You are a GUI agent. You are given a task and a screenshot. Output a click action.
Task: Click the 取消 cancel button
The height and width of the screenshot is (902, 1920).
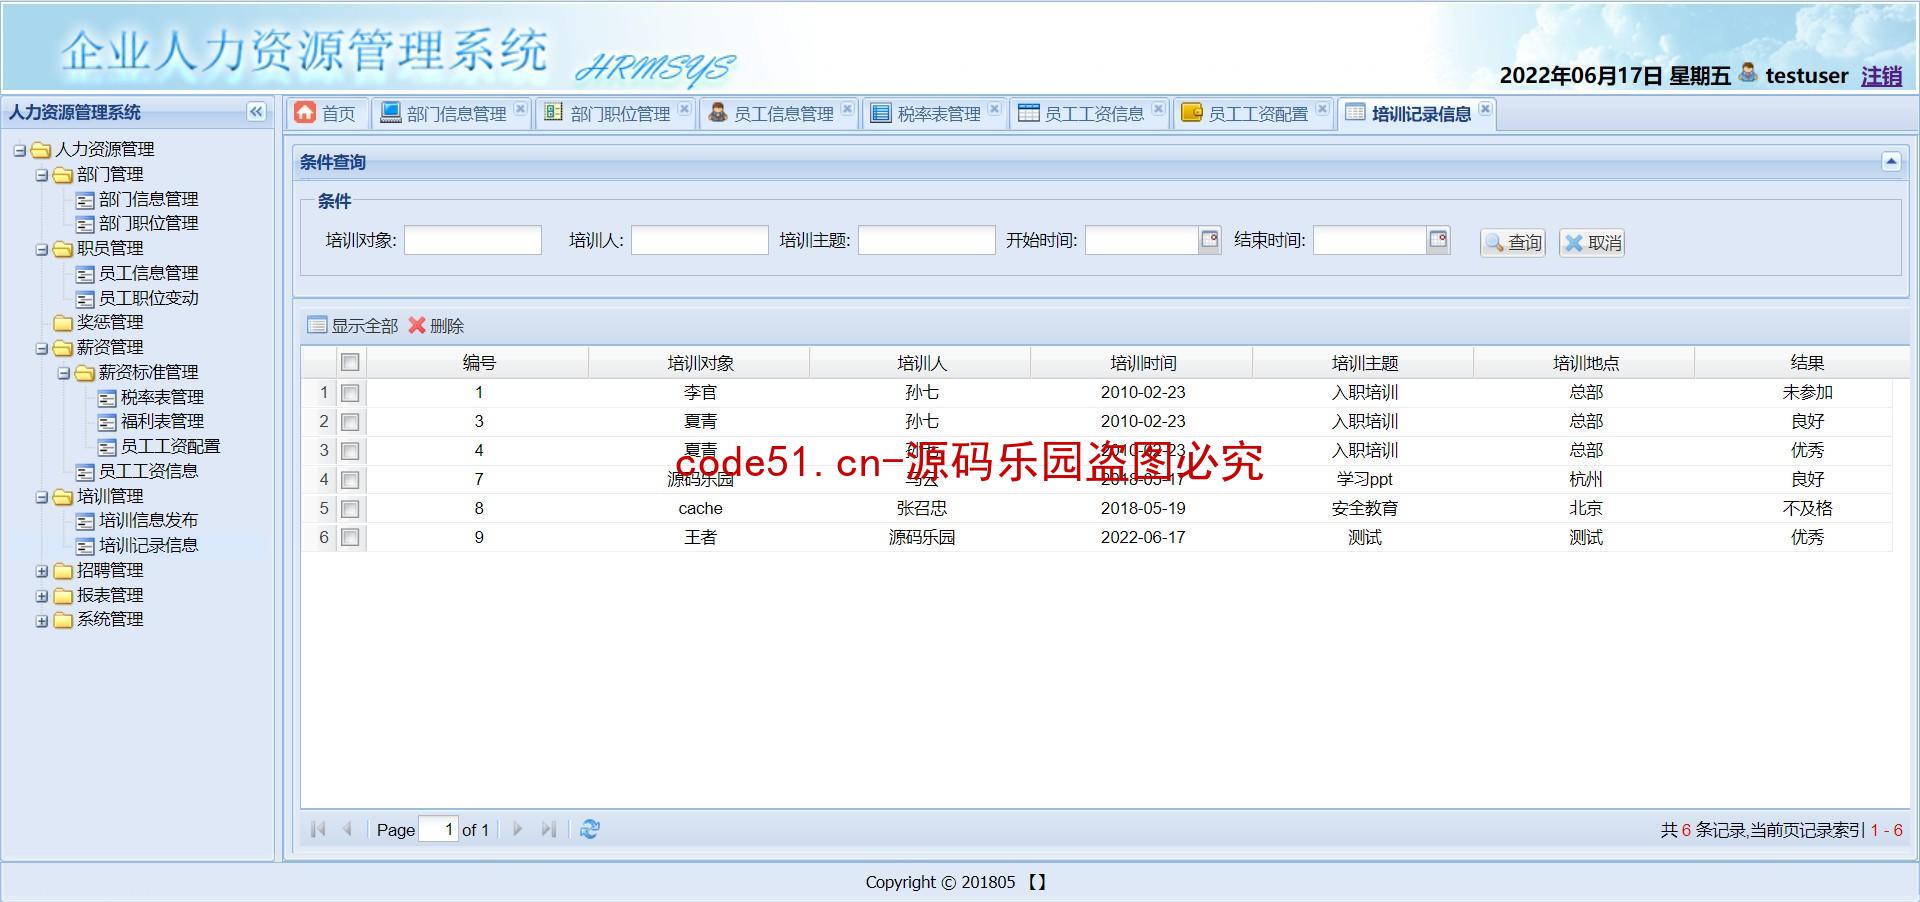(x=1592, y=242)
